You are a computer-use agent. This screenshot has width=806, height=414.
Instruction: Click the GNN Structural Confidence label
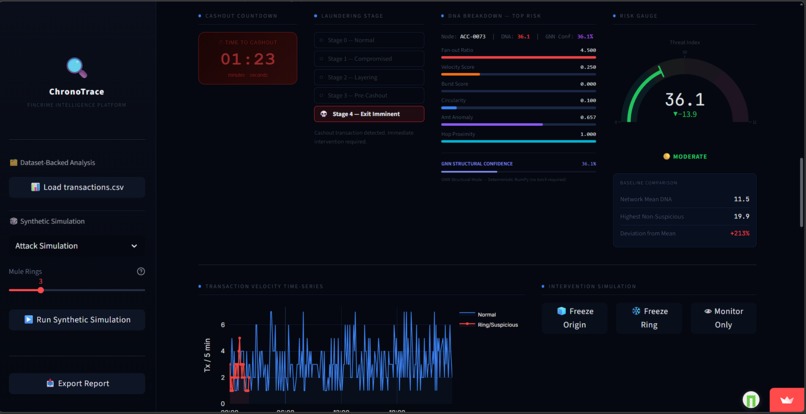point(477,164)
